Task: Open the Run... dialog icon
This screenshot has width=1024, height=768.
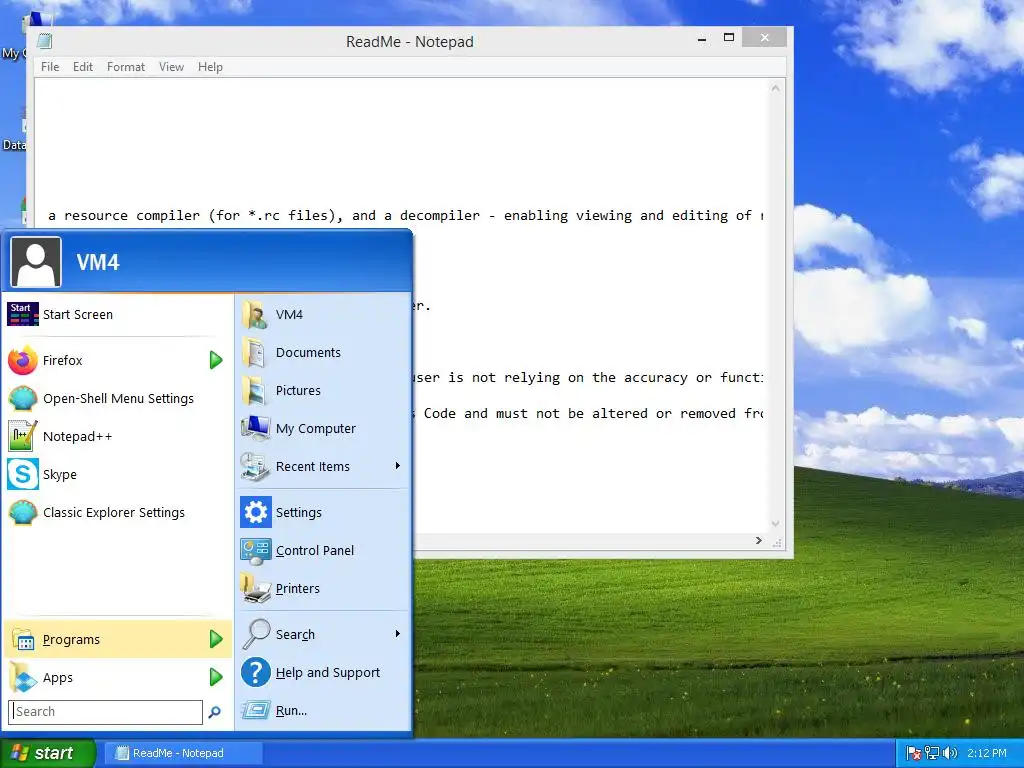Action: point(255,711)
